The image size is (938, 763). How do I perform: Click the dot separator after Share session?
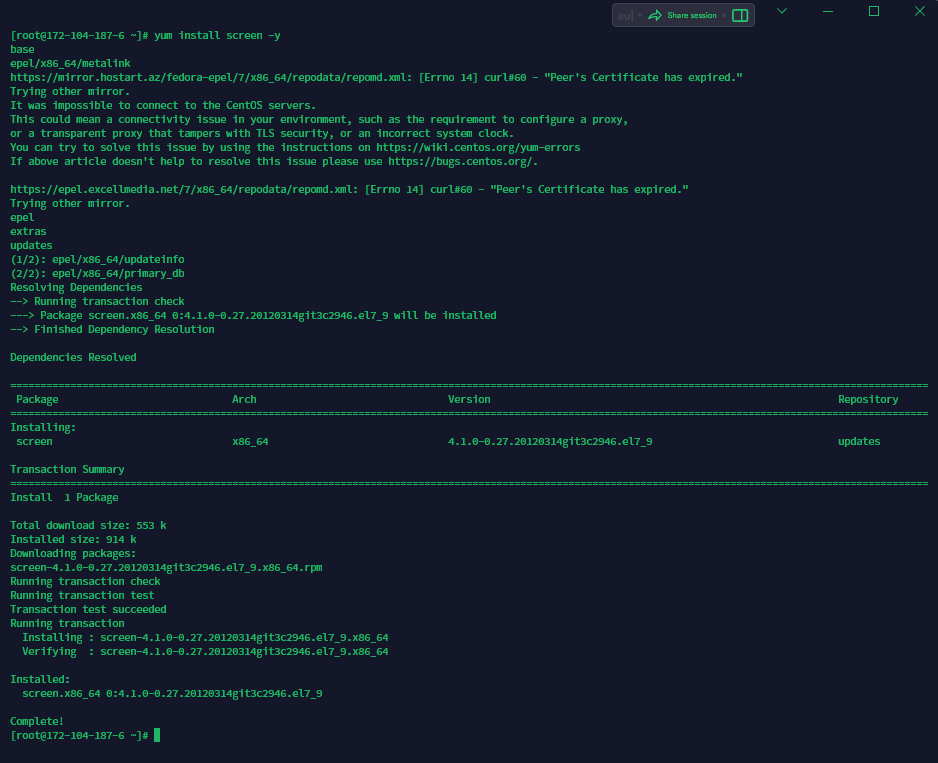click(x=723, y=15)
